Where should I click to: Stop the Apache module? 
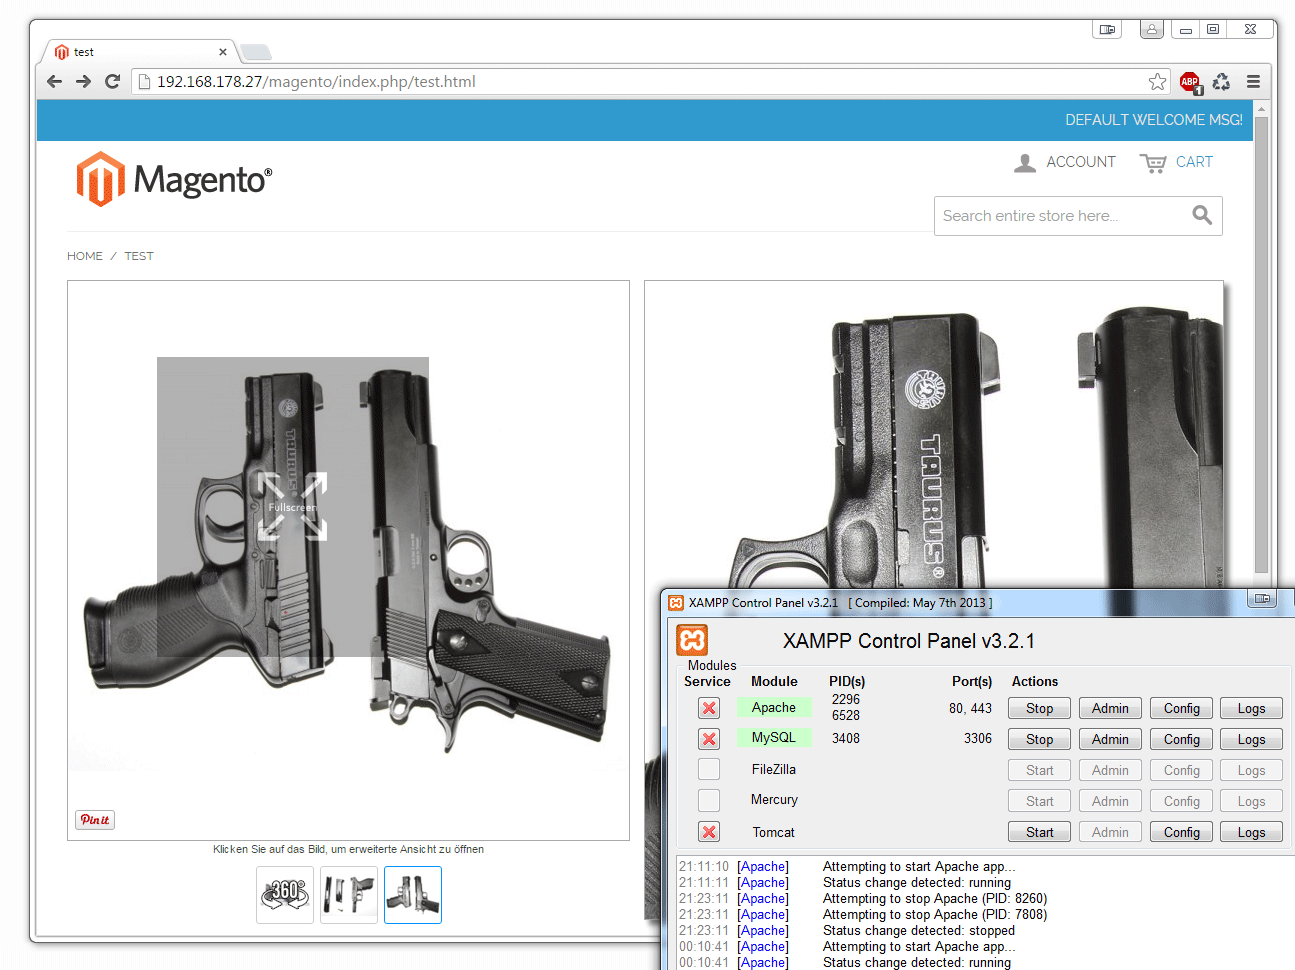1039,708
